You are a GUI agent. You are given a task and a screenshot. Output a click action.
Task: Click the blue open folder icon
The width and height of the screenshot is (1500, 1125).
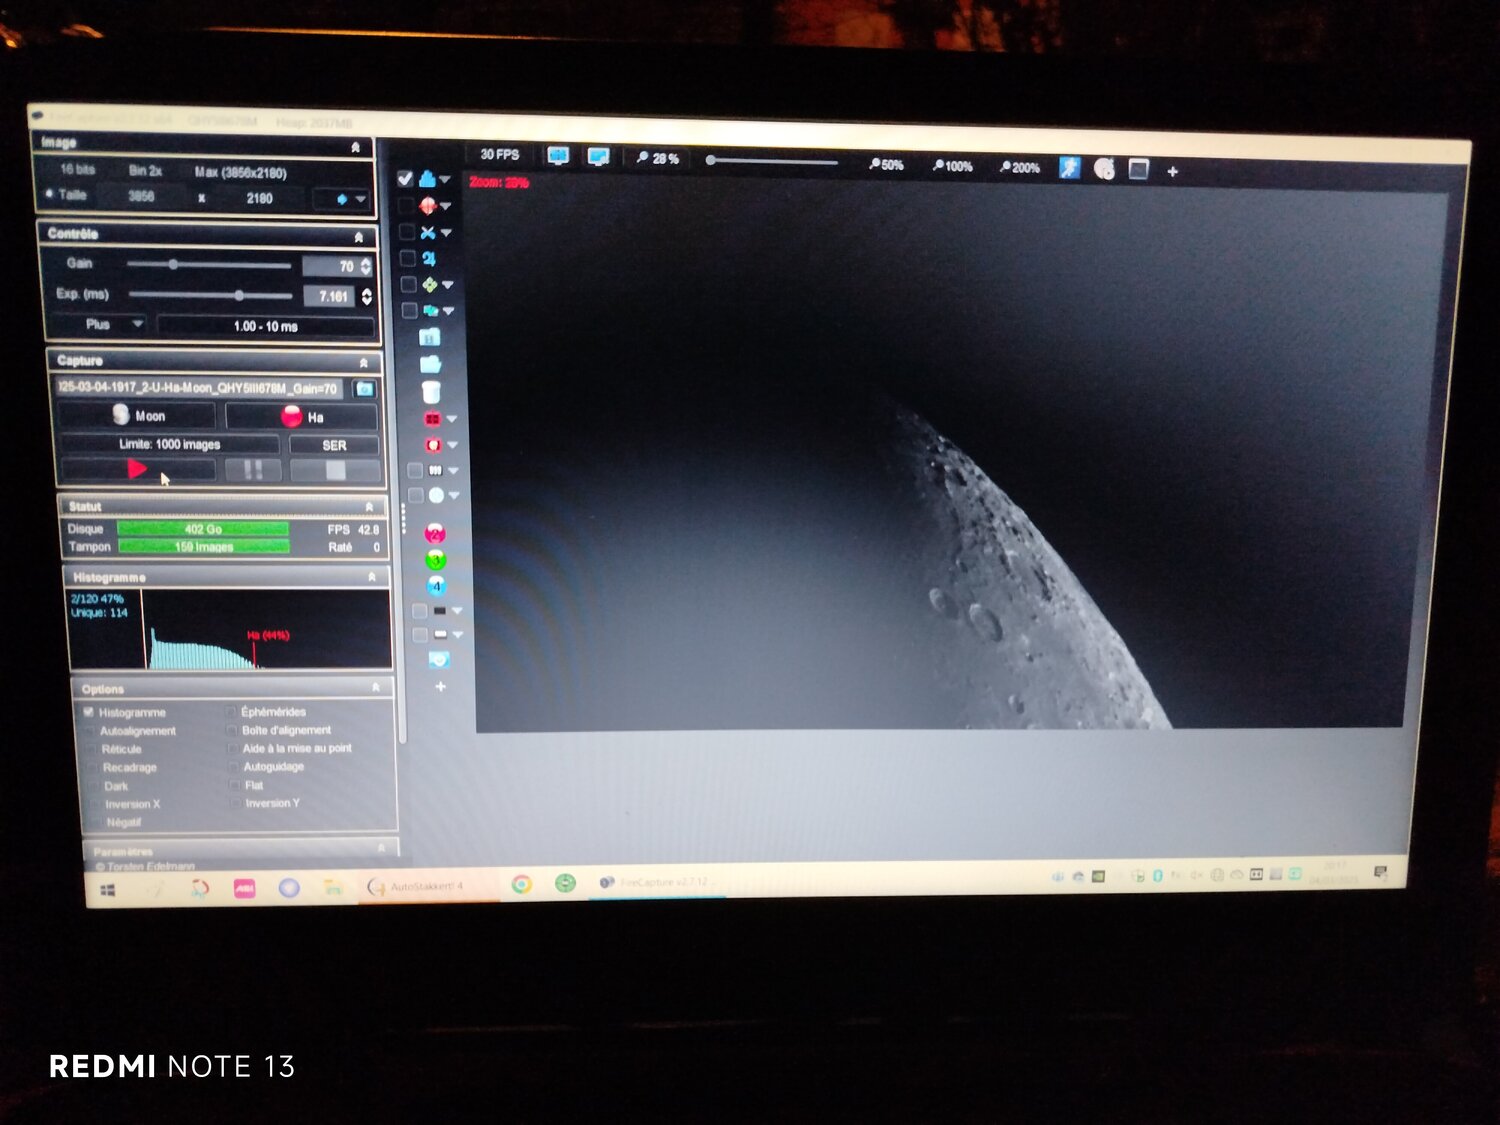pos(431,364)
